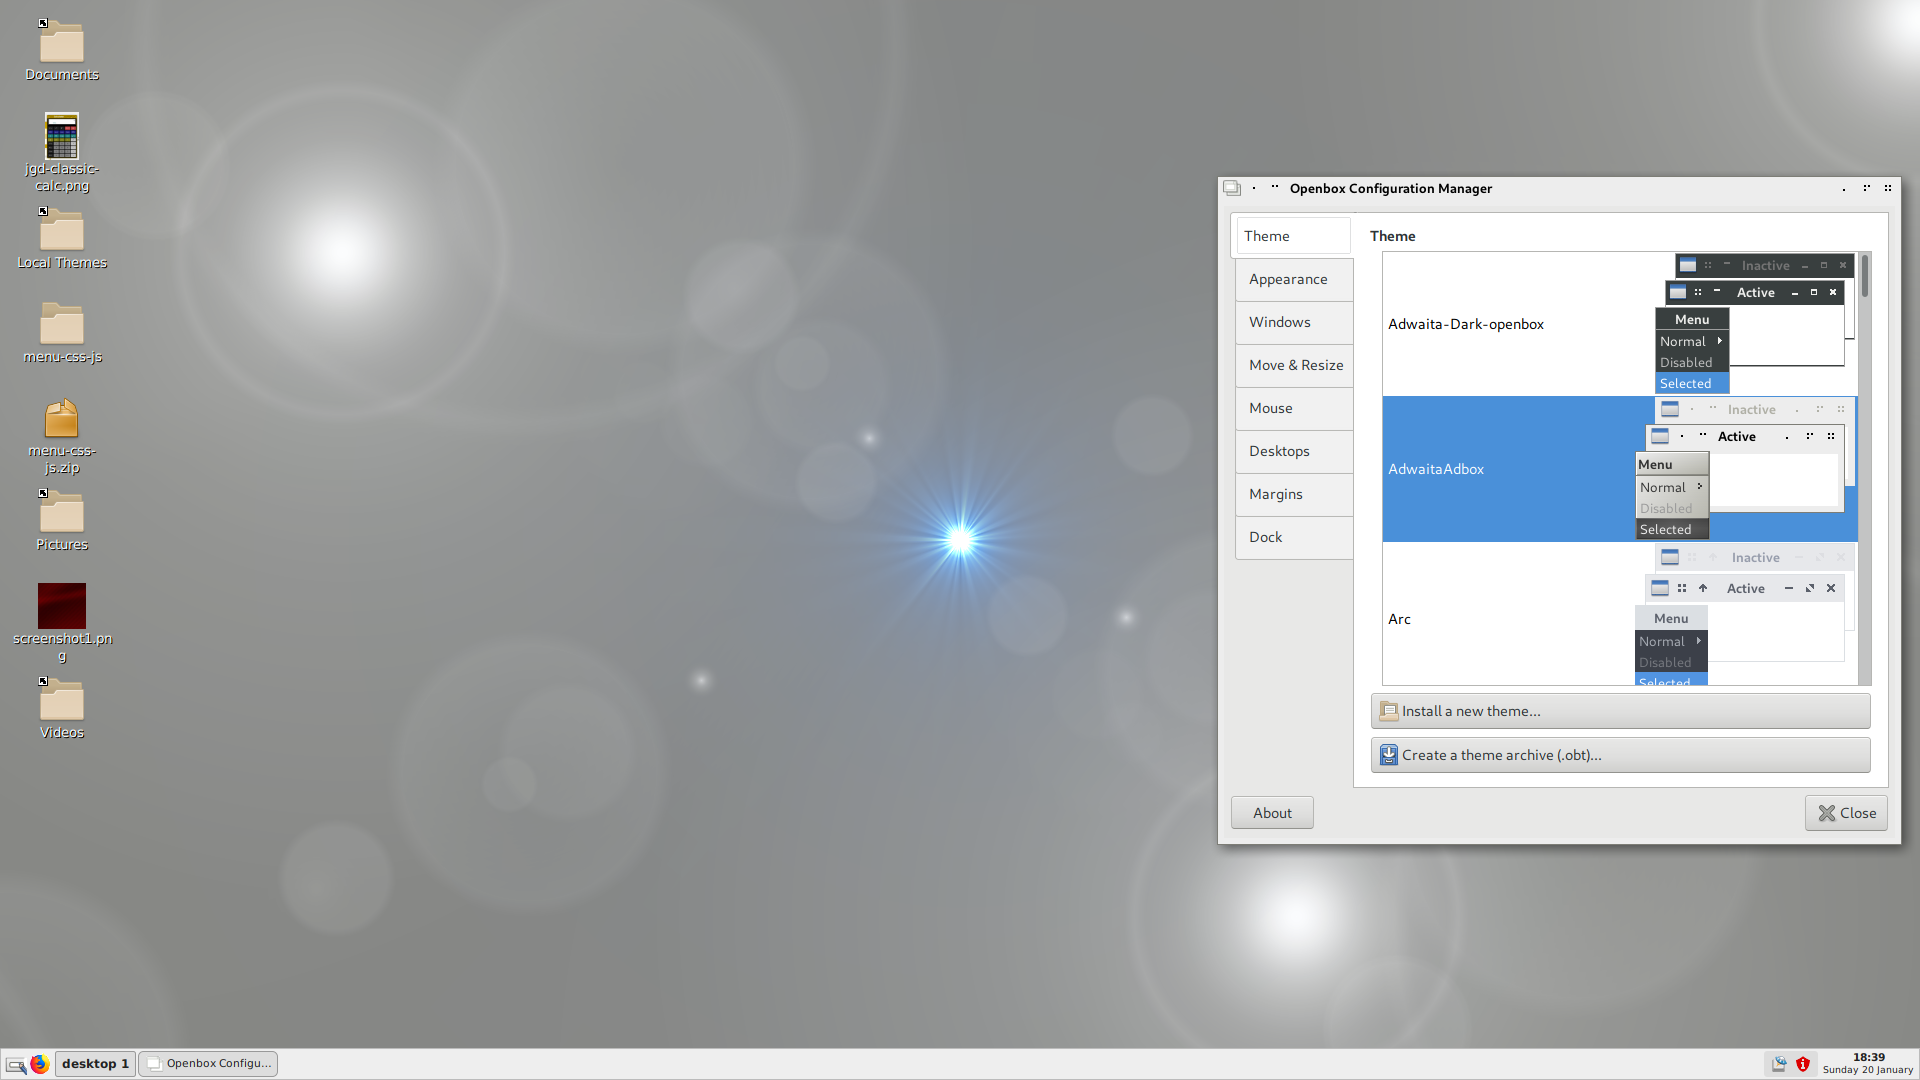Click the run/search launcher icon in taskbar
Image resolution: width=1920 pixels, height=1080 pixels.
click(x=16, y=1065)
